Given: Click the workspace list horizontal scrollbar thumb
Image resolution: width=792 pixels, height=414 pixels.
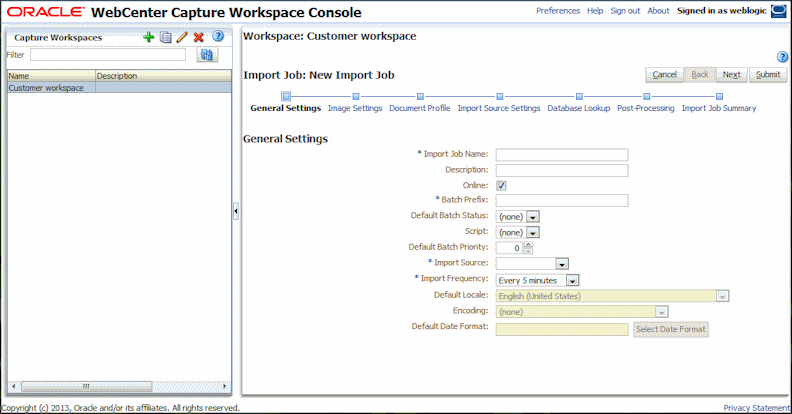Looking at the screenshot, I should (86, 386).
